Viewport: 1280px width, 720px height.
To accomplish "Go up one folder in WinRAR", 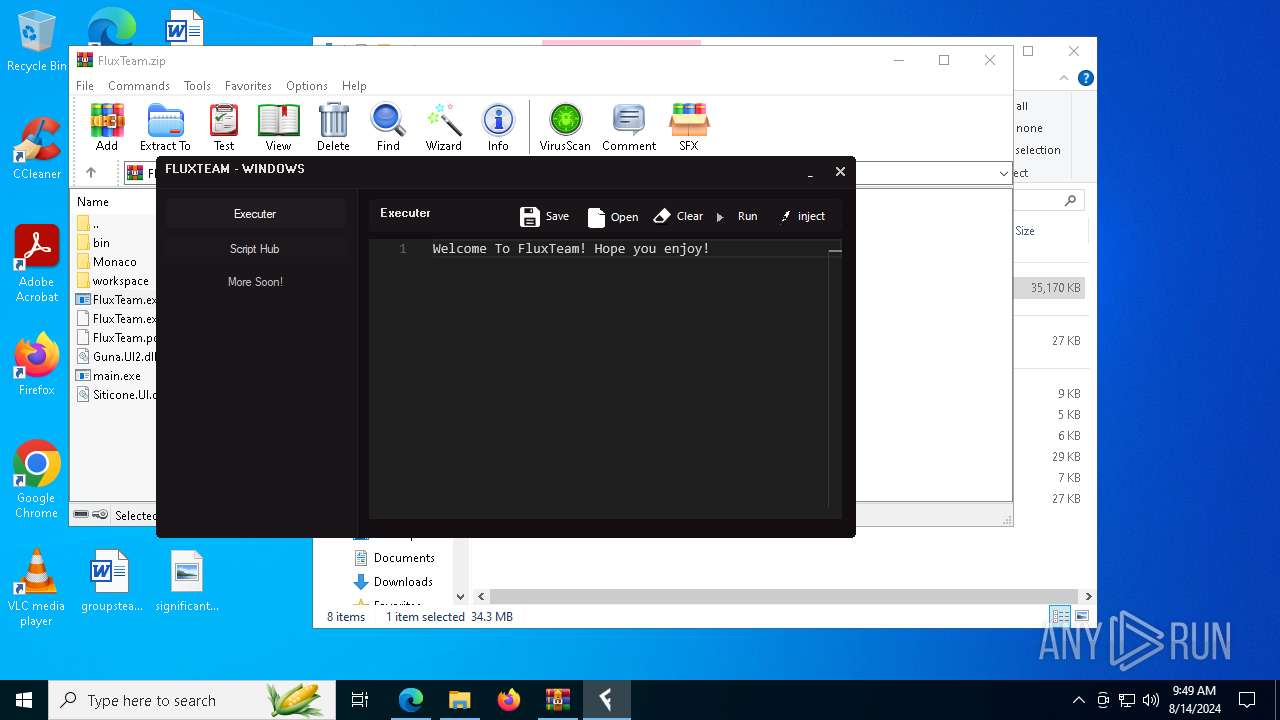I will click(91, 173).
